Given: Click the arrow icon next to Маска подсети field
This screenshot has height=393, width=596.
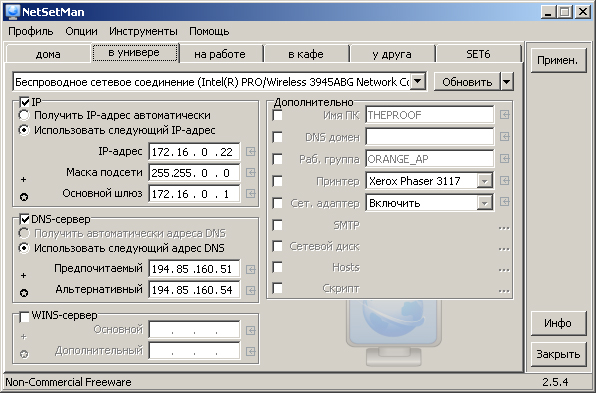Looking at the screenshot, I should tap(250, 173).
